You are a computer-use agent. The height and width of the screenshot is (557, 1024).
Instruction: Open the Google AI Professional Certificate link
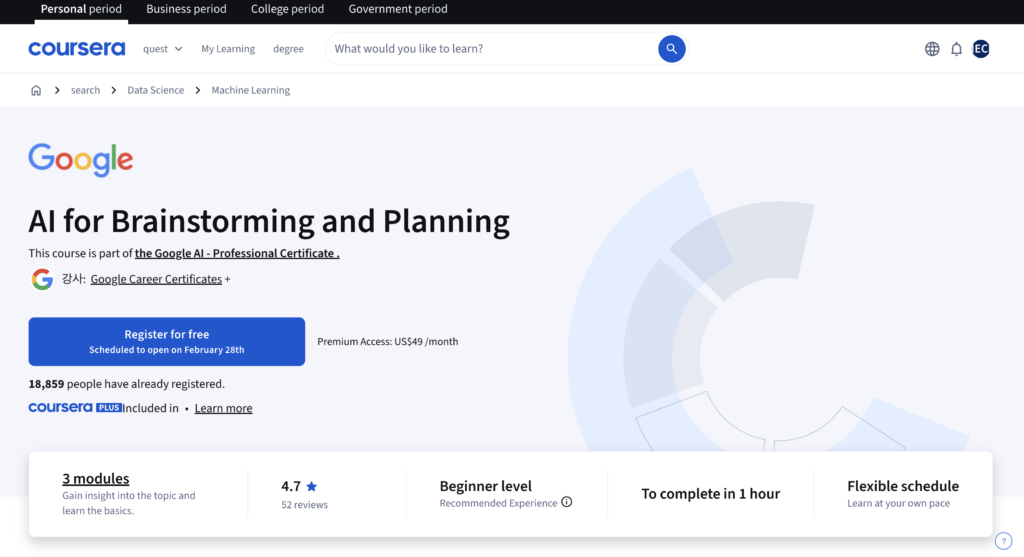[x=237, y=253]
